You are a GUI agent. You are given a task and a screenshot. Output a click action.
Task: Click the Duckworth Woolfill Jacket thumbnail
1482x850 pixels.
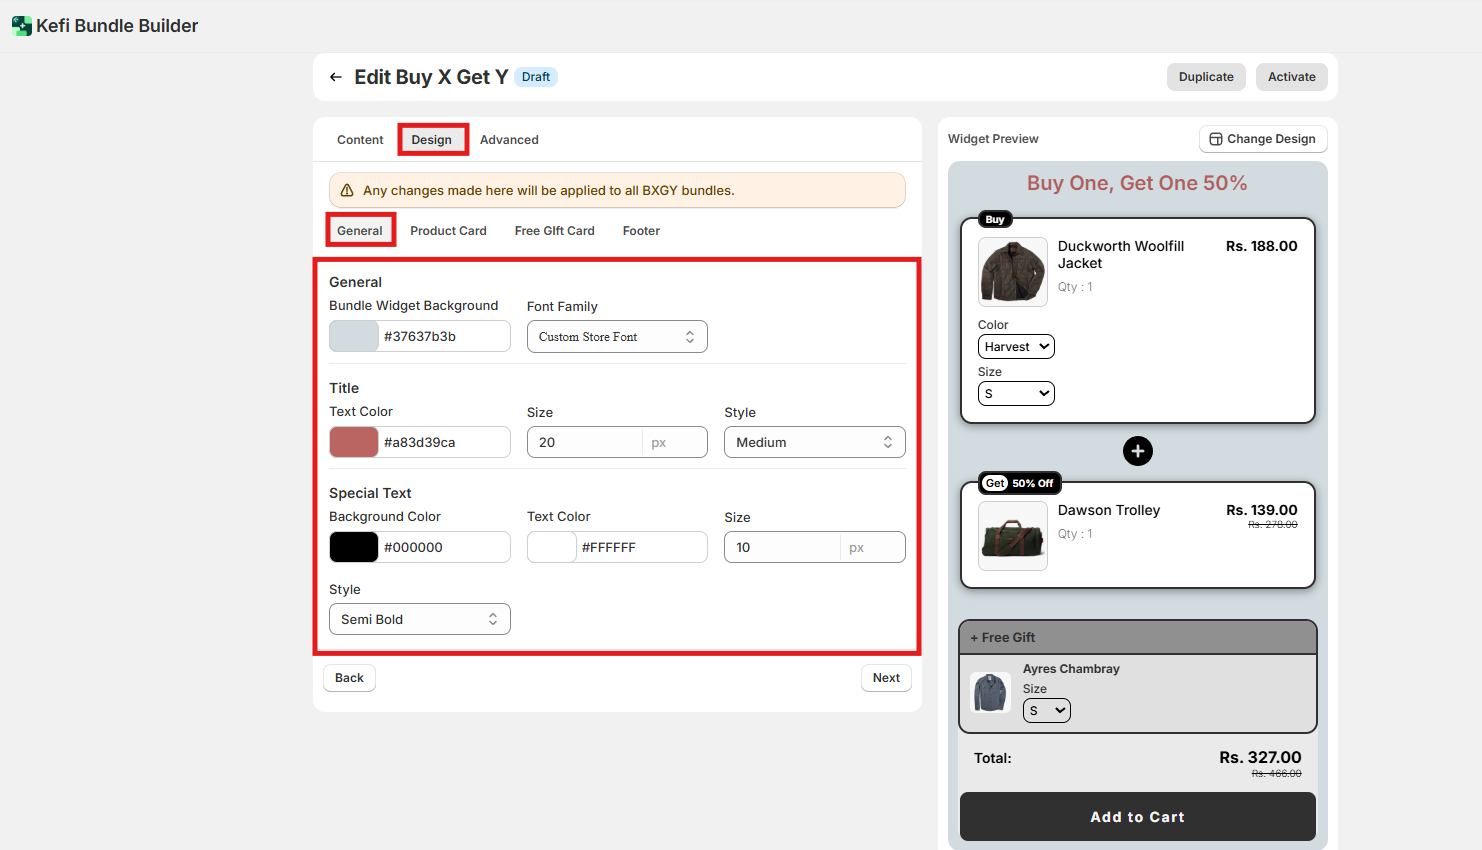(x=1012, y=272)
